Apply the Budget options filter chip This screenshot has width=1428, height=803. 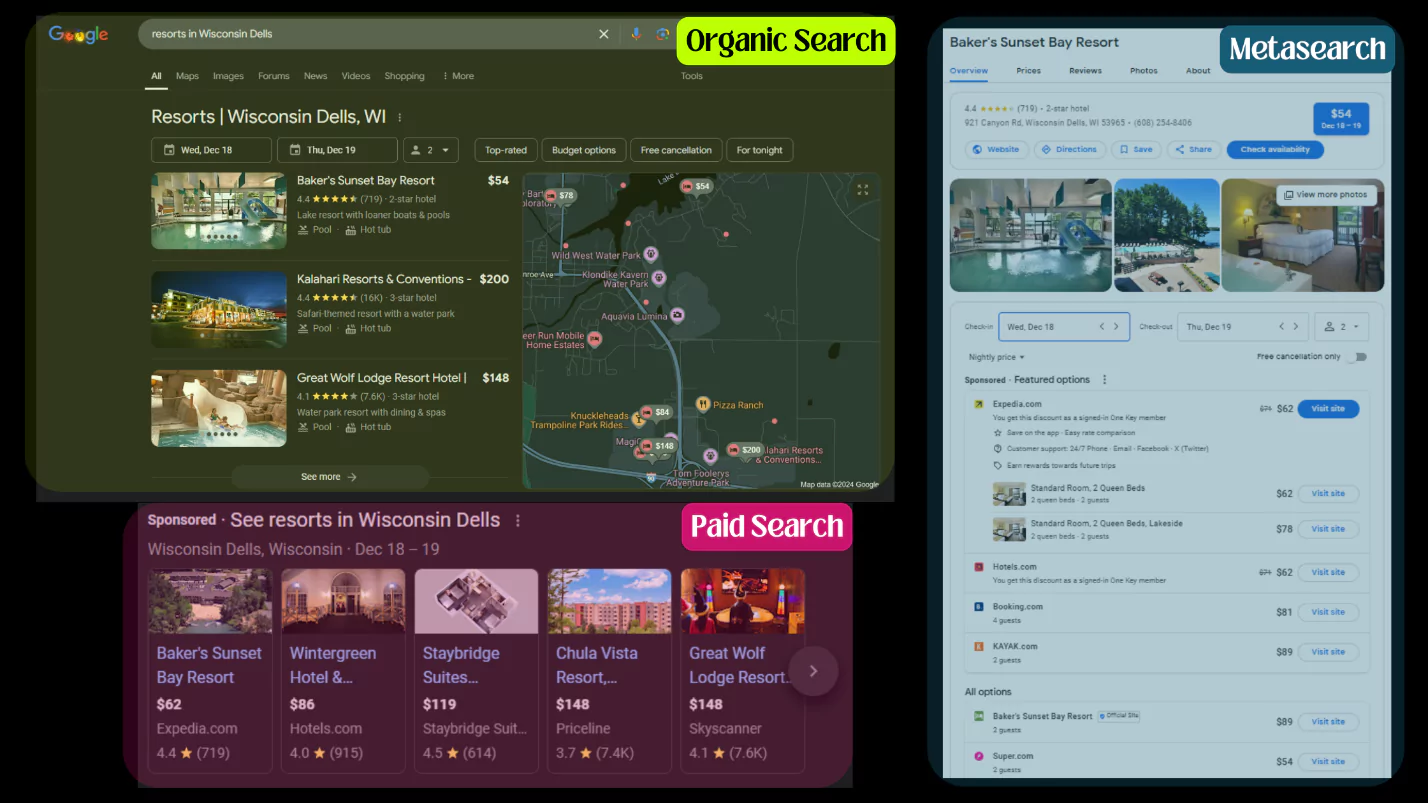584,150
